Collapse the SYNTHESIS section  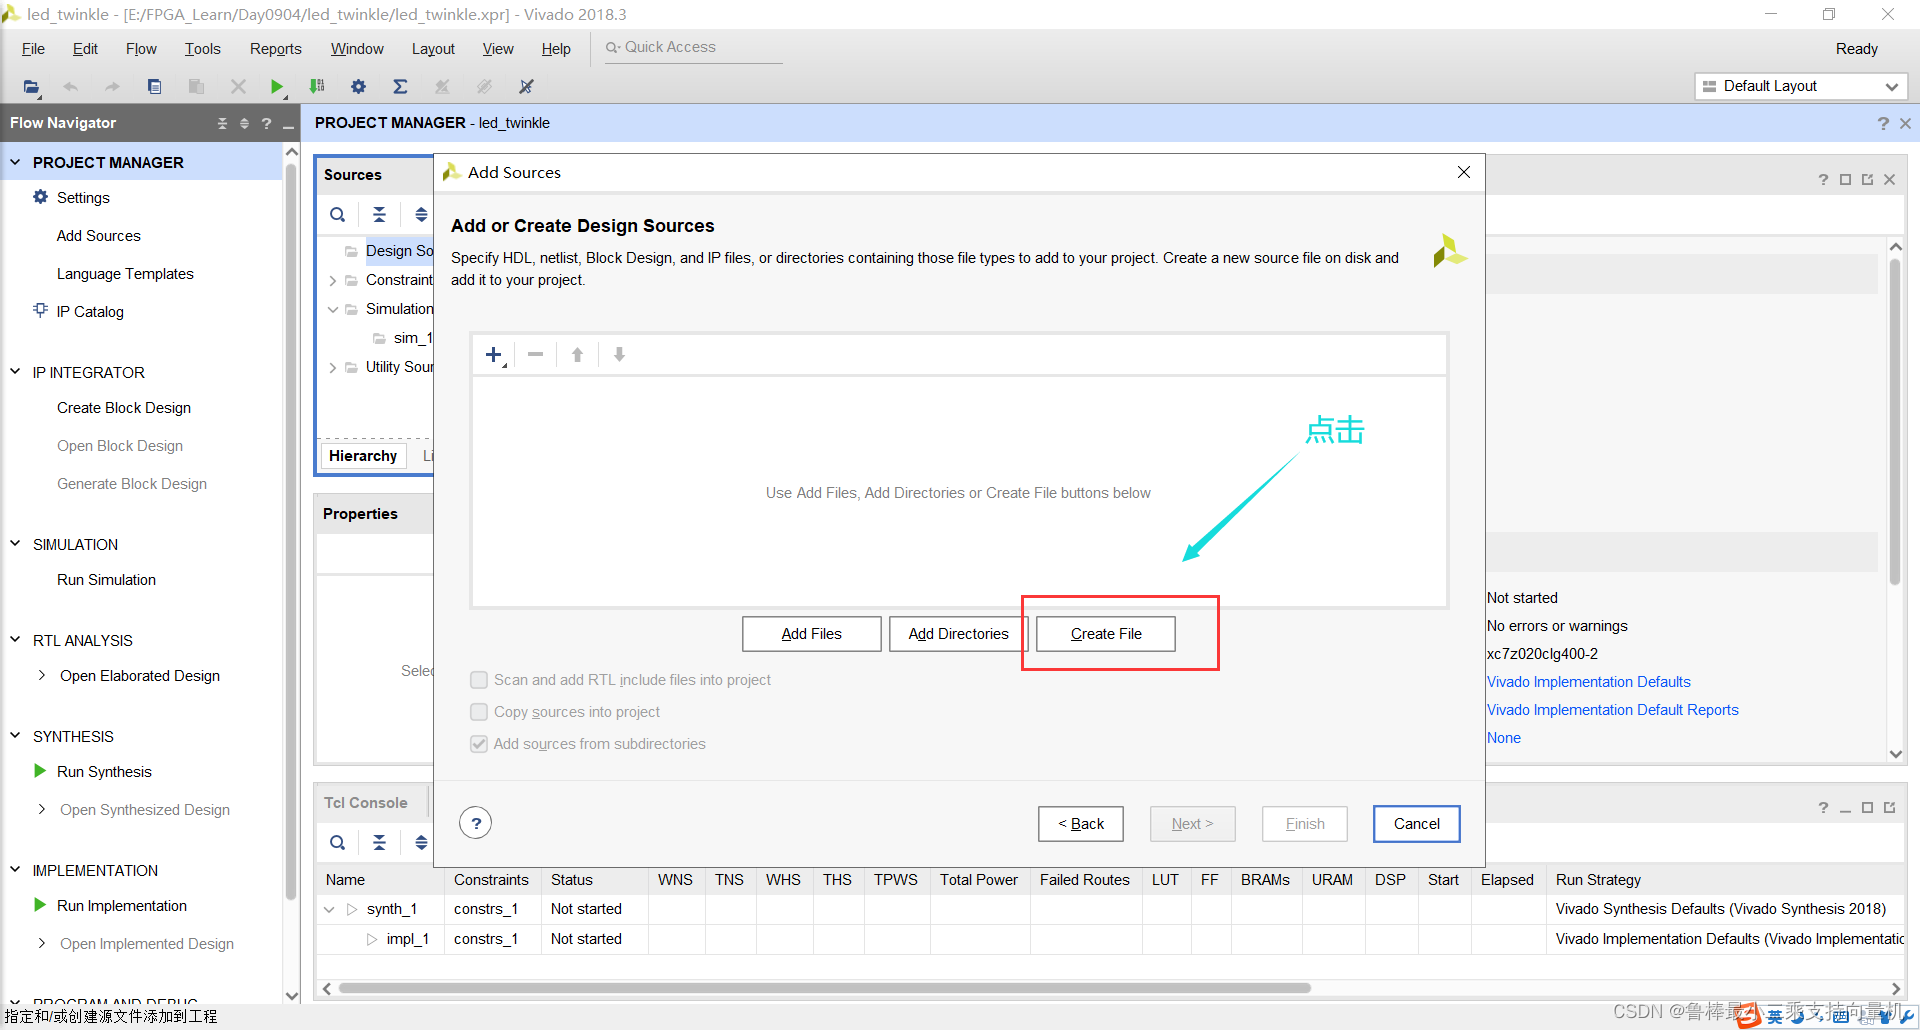(x=15, y=735)
